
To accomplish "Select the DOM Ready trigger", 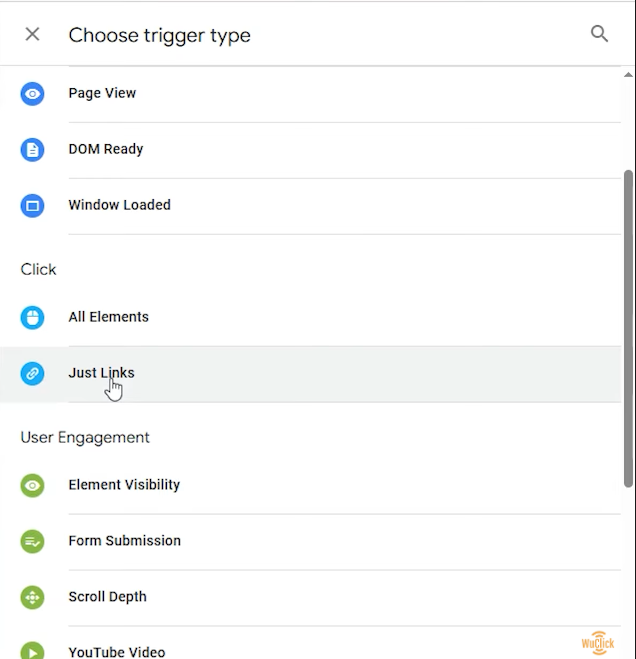I will (311, 150).
